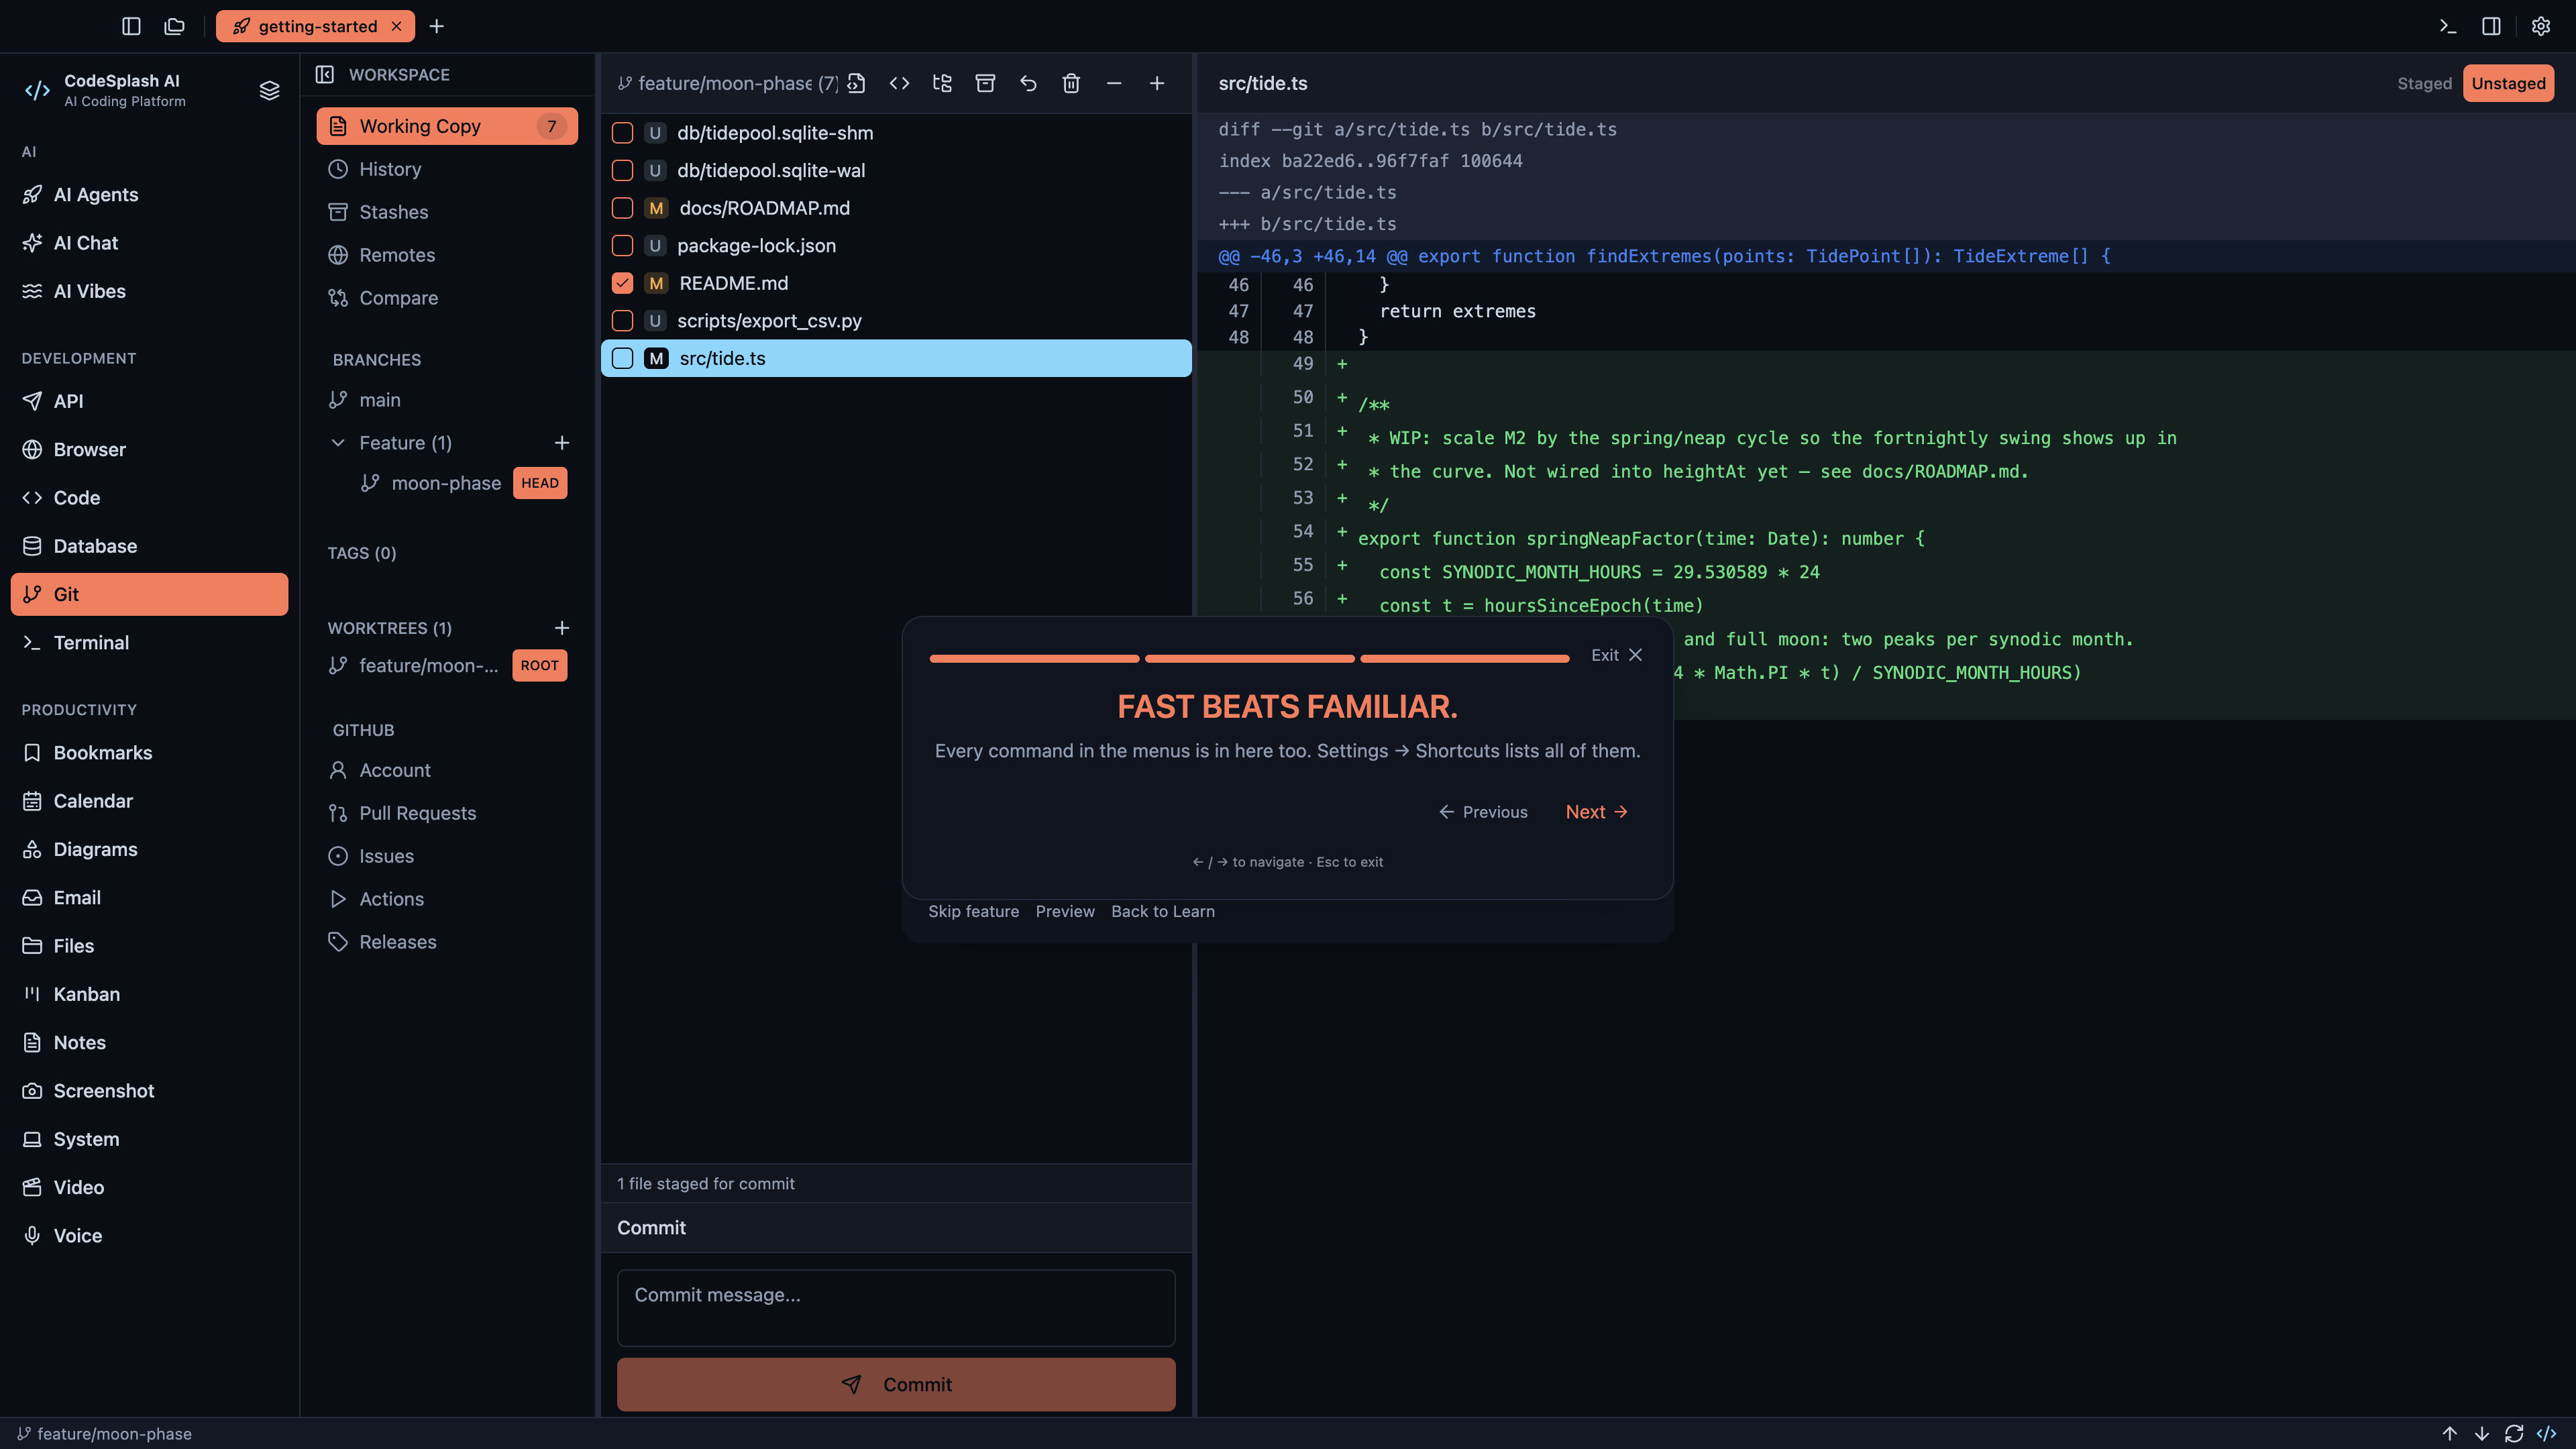Click Next in the tour dialog

tap(1597, 811)
